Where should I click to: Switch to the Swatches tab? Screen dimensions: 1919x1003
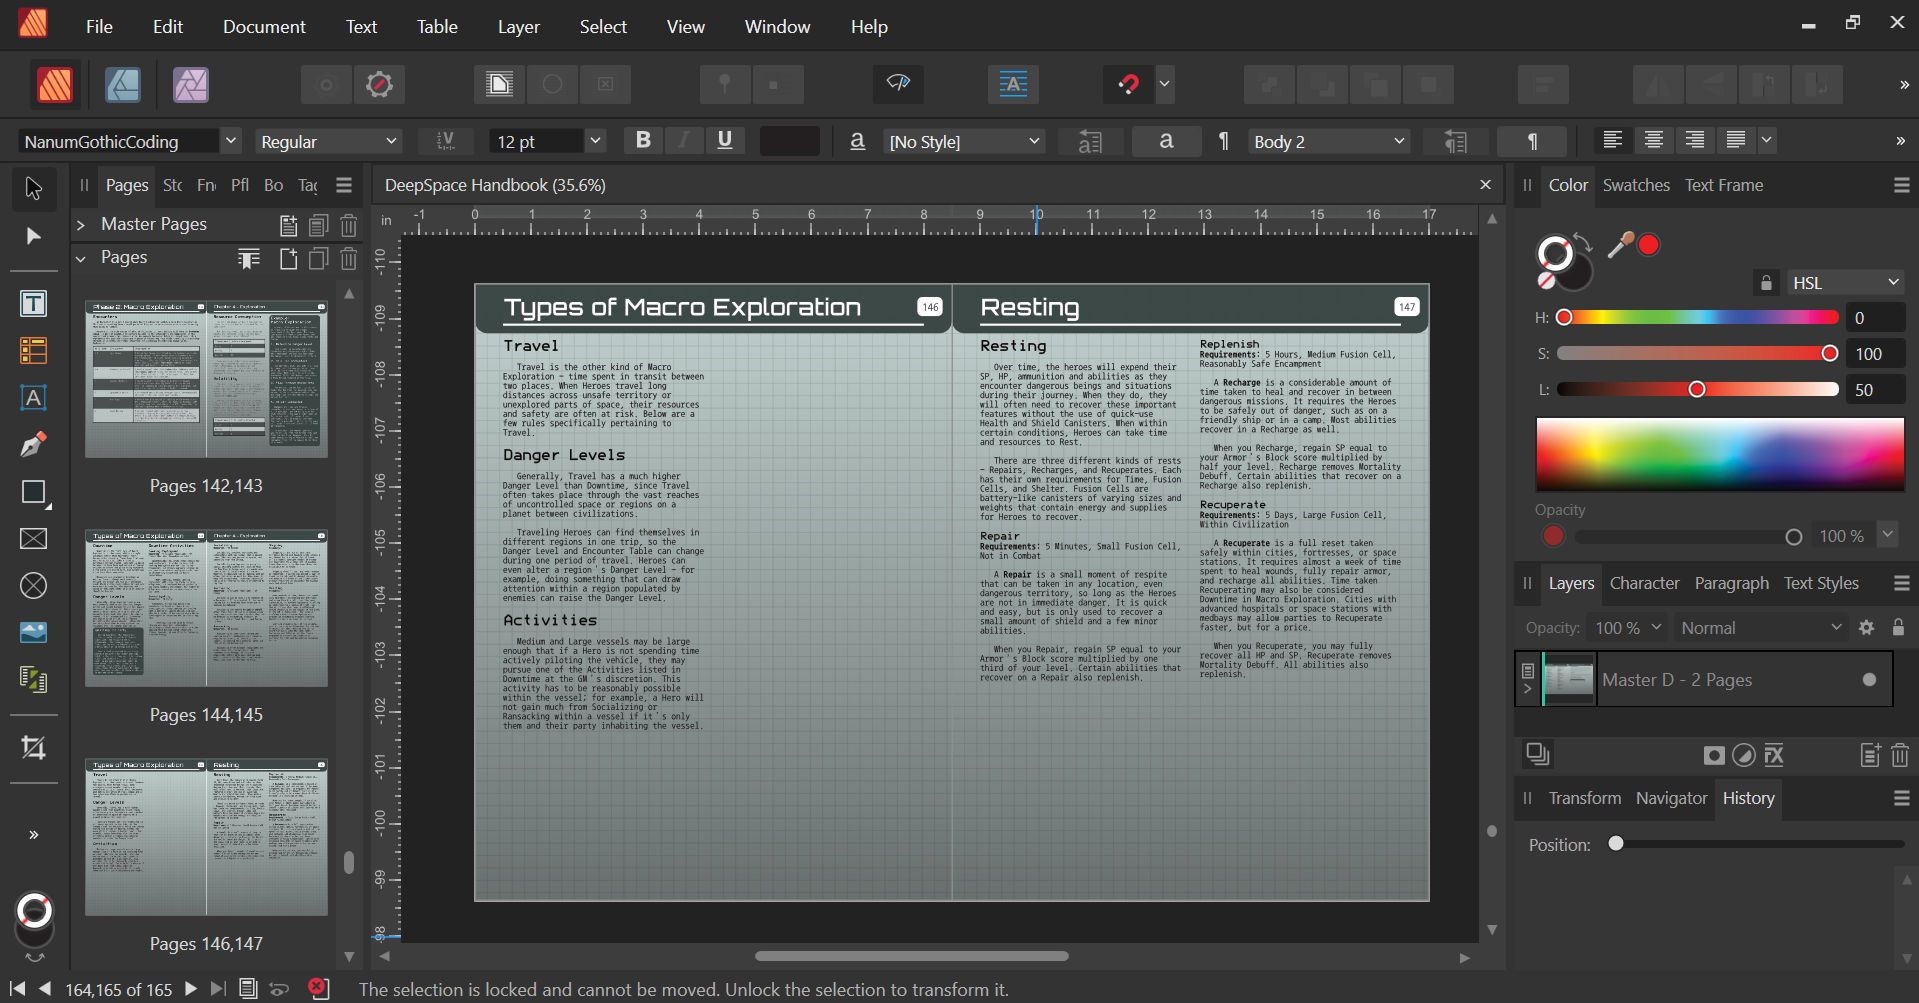click(1636, 185)
